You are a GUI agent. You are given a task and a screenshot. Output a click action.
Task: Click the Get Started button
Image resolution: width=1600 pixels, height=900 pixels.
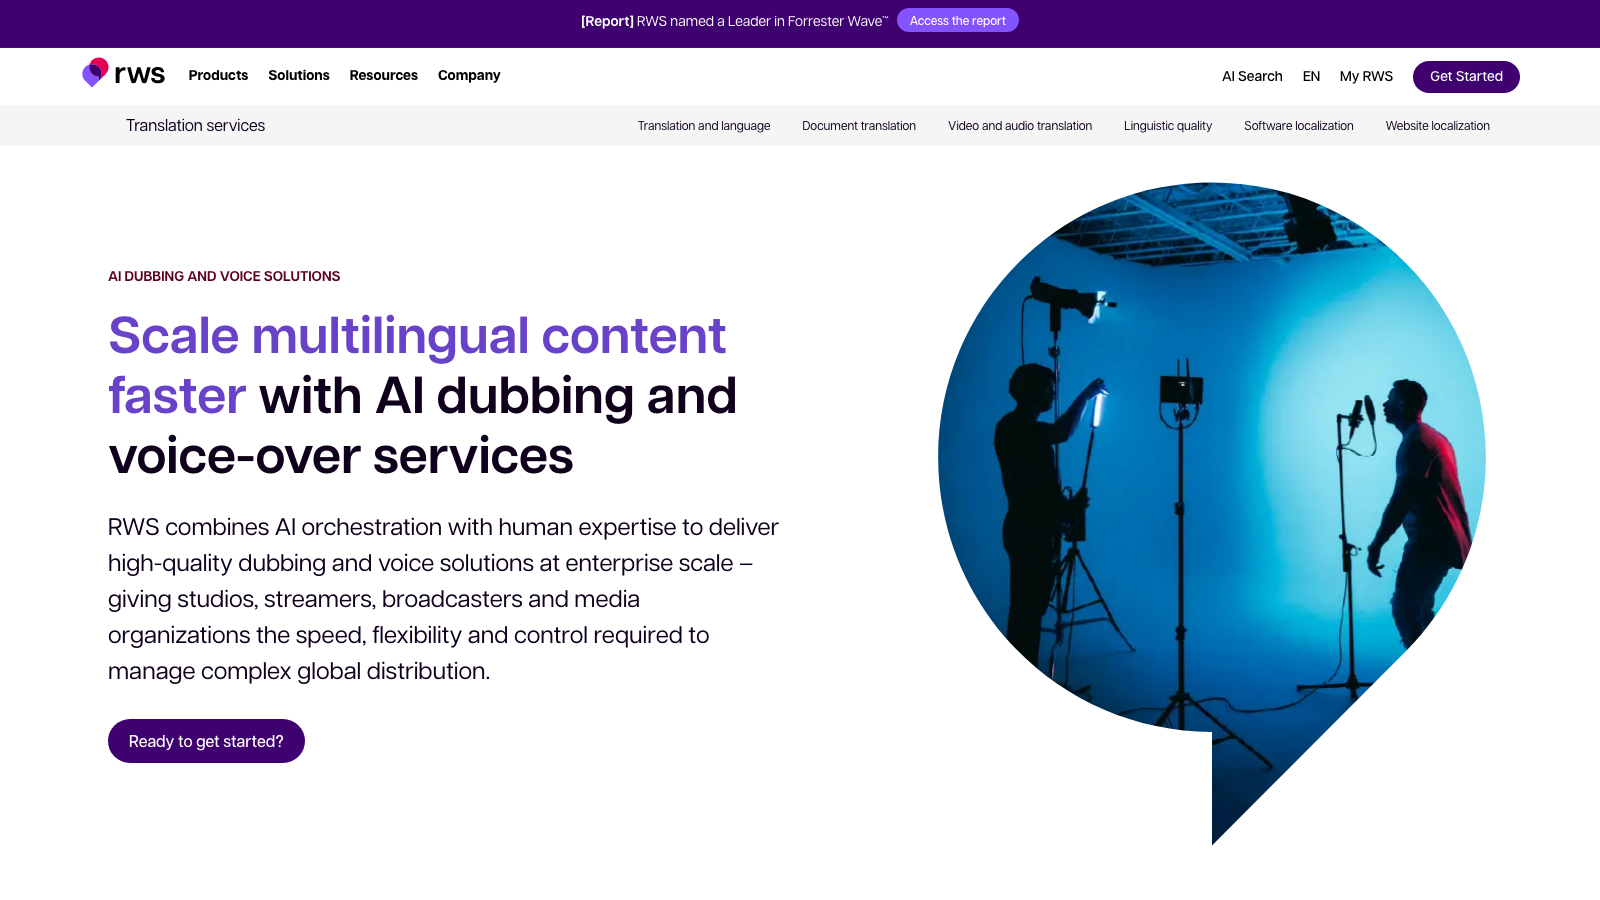(x=1466, y=76)
